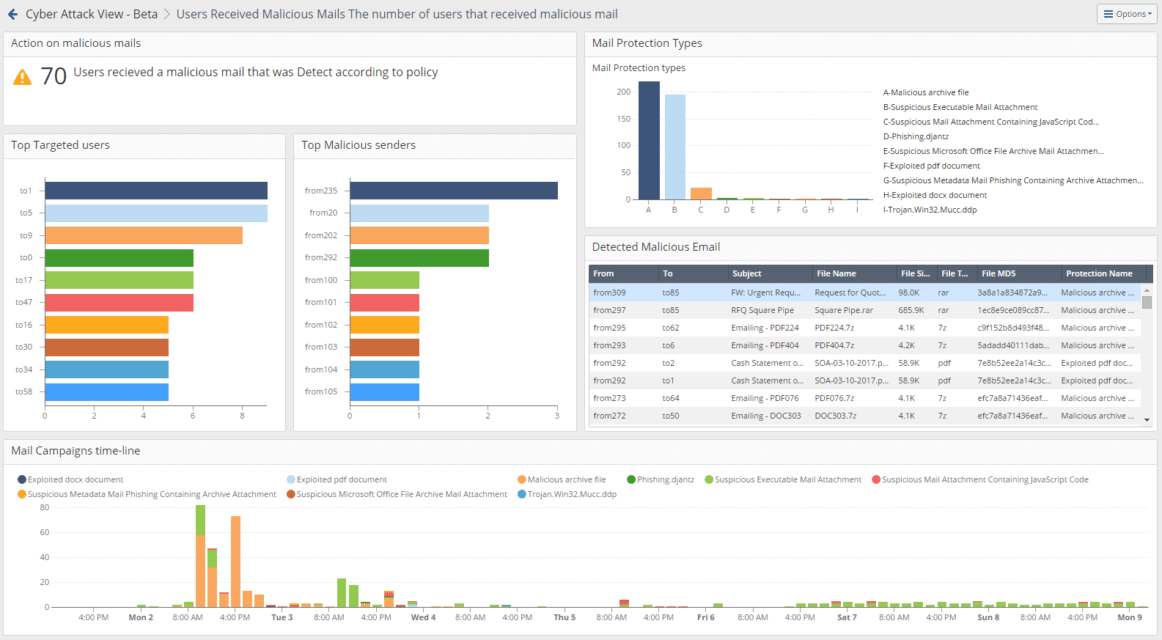The width and height of the screenshot is (1162, 640).
Task: Select the A-Malicious archive file legend label
Action: [x=926, y=93]
